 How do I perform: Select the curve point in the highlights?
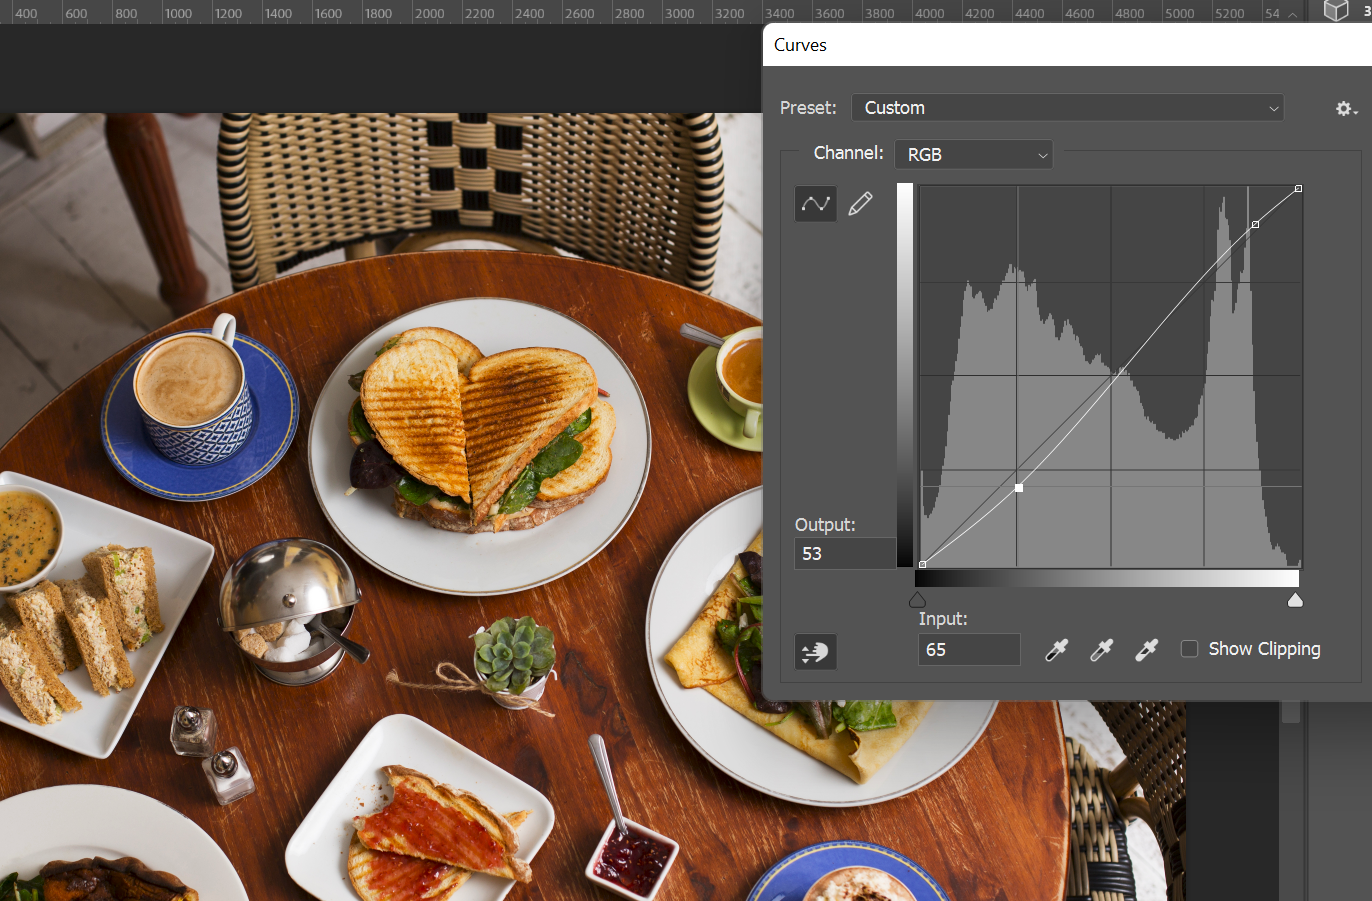1256,224
